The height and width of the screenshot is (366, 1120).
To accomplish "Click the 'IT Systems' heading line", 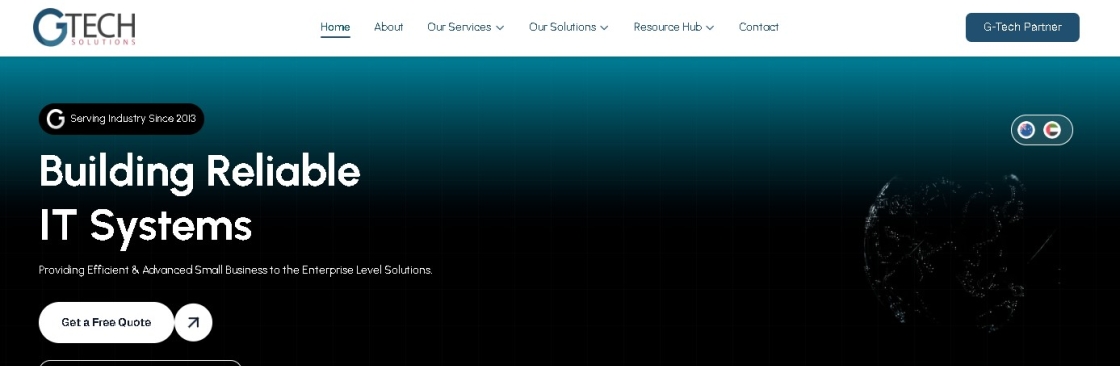I will [x=146, y=226].
